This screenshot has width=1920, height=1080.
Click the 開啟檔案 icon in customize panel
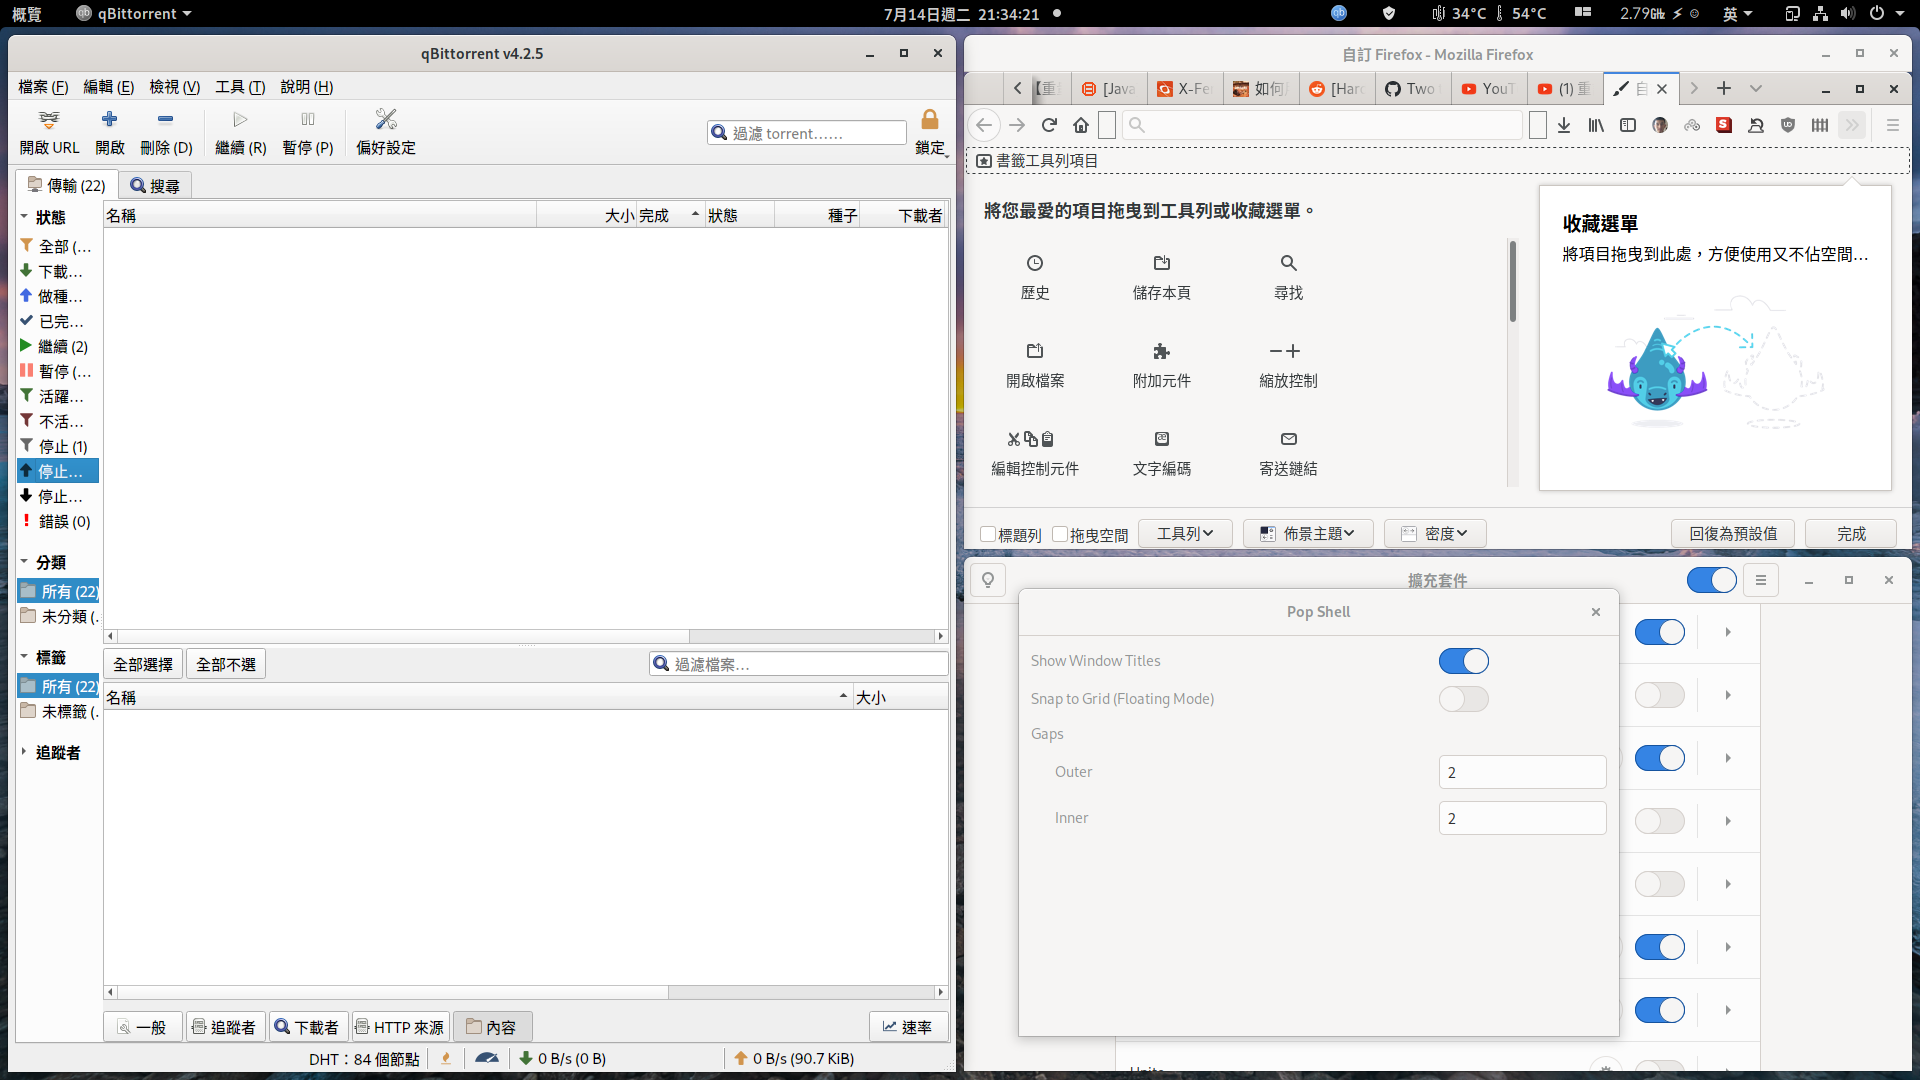click(x=1035, y=351)
